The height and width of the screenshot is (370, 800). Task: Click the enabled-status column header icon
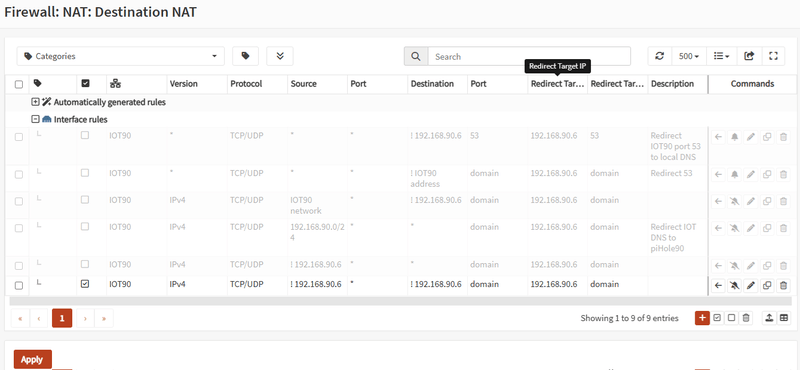[x=86, y=84]
